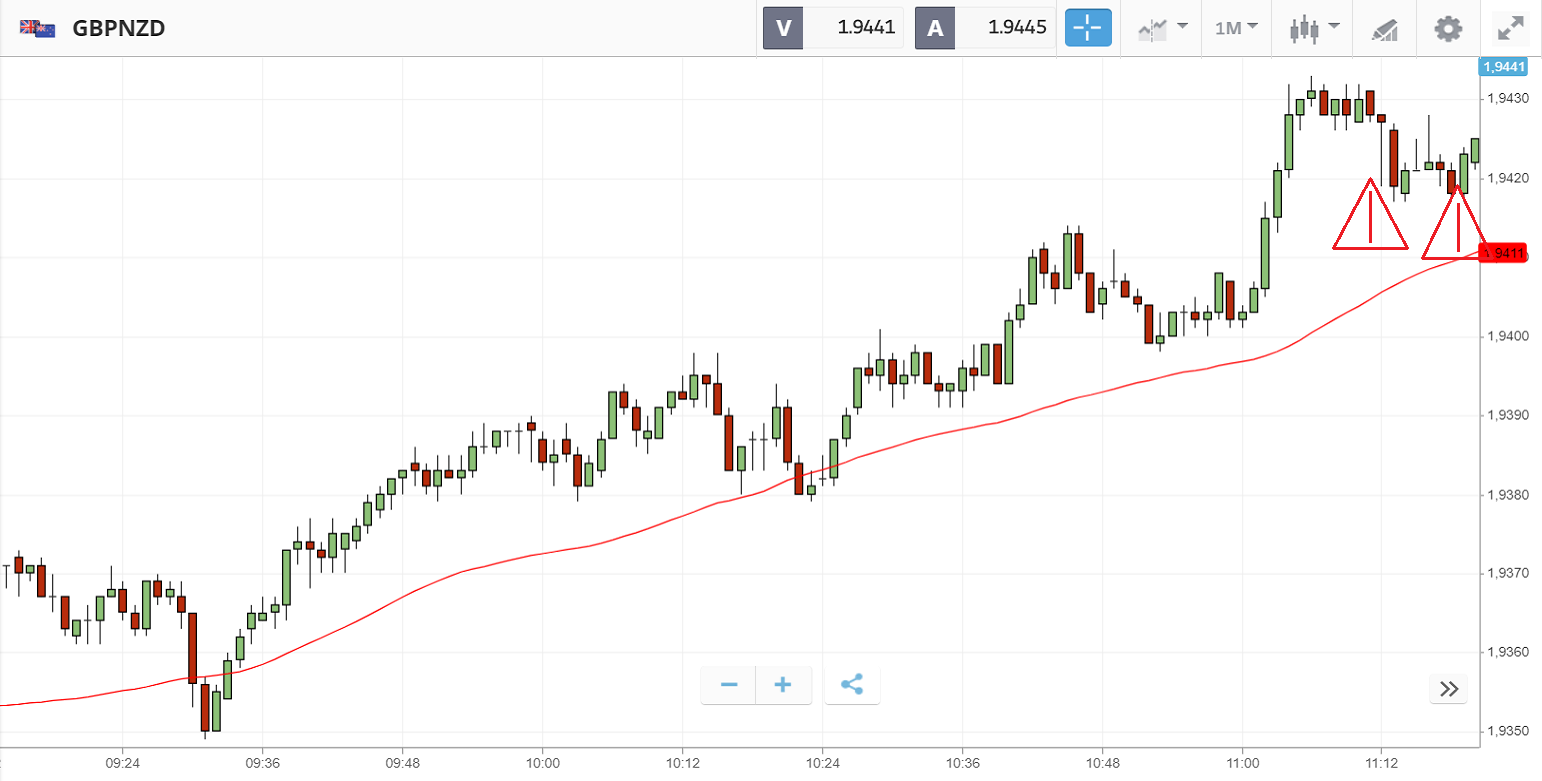Select the second red triangle annotation
Image resolution: width=1542 pixels, height=781 pixels.
[1458, 225]
